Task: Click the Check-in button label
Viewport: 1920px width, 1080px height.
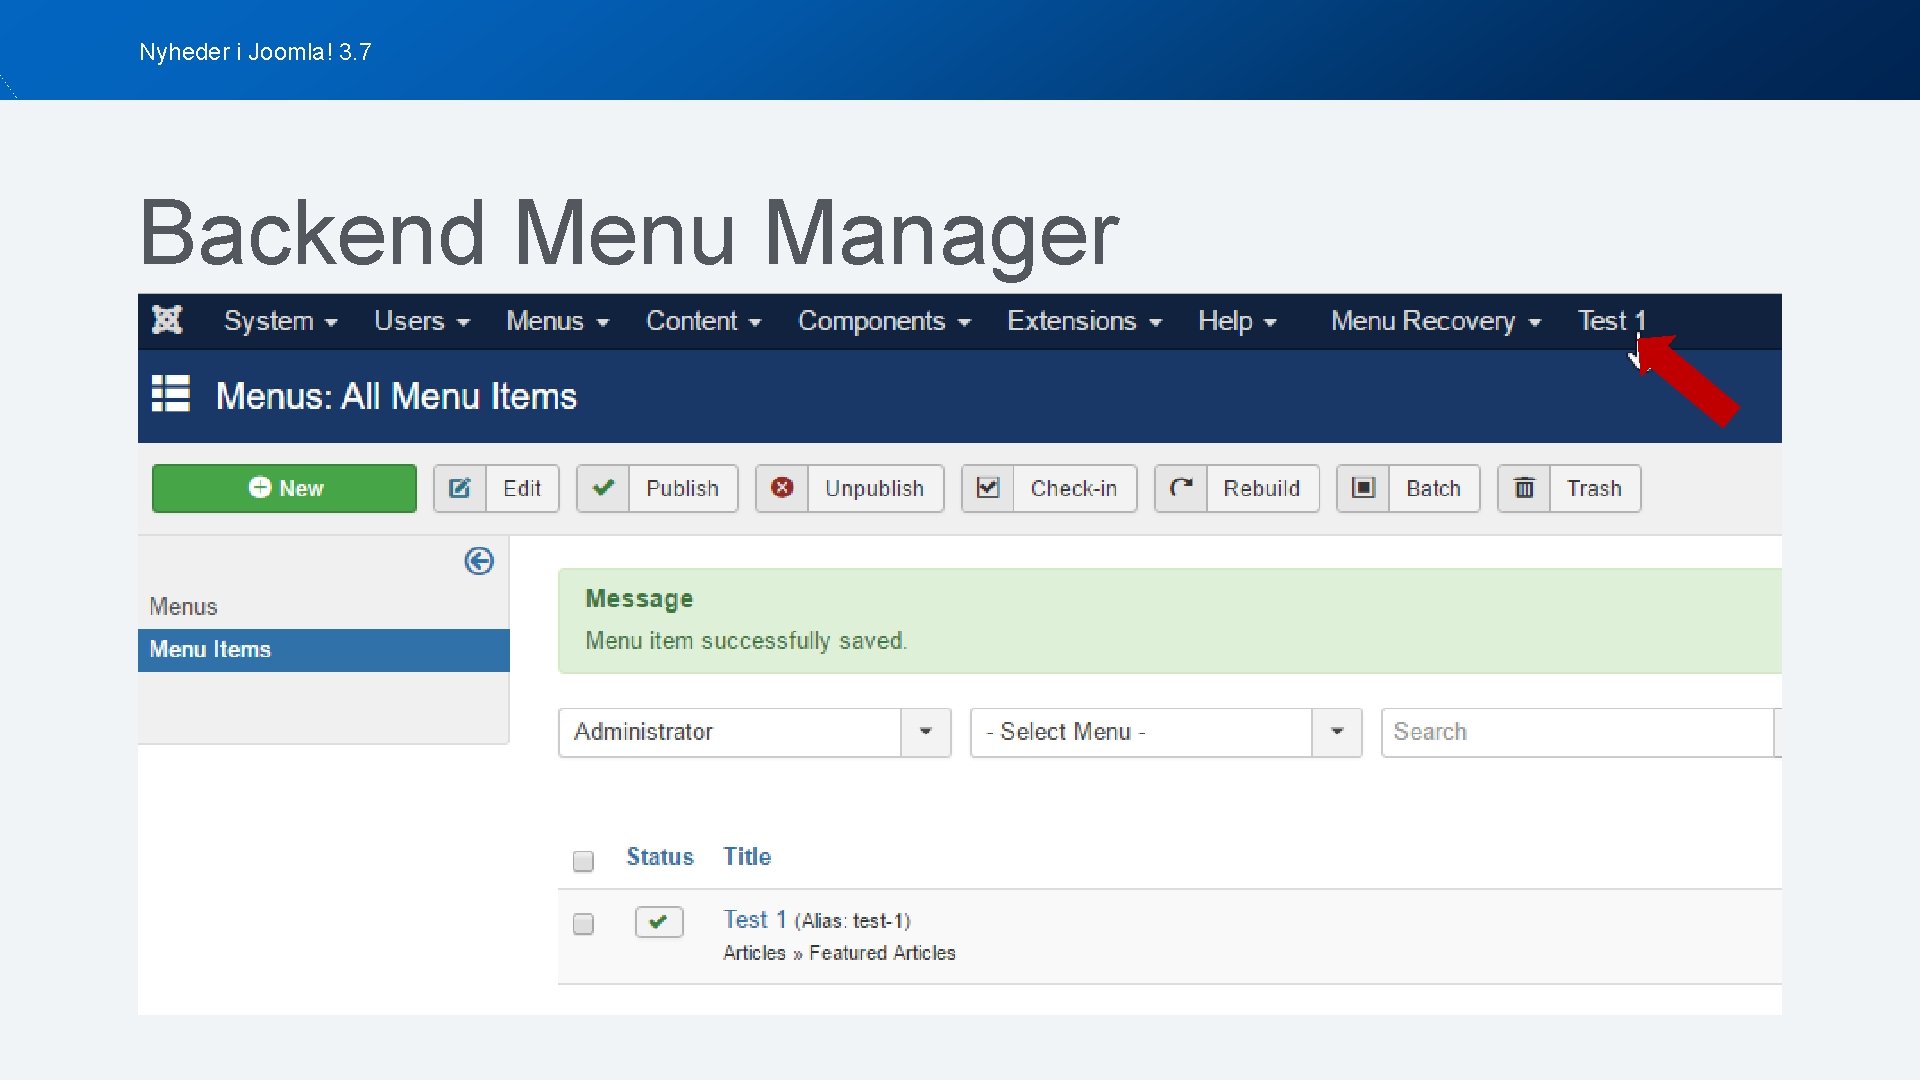Action: coord(1073,488)
